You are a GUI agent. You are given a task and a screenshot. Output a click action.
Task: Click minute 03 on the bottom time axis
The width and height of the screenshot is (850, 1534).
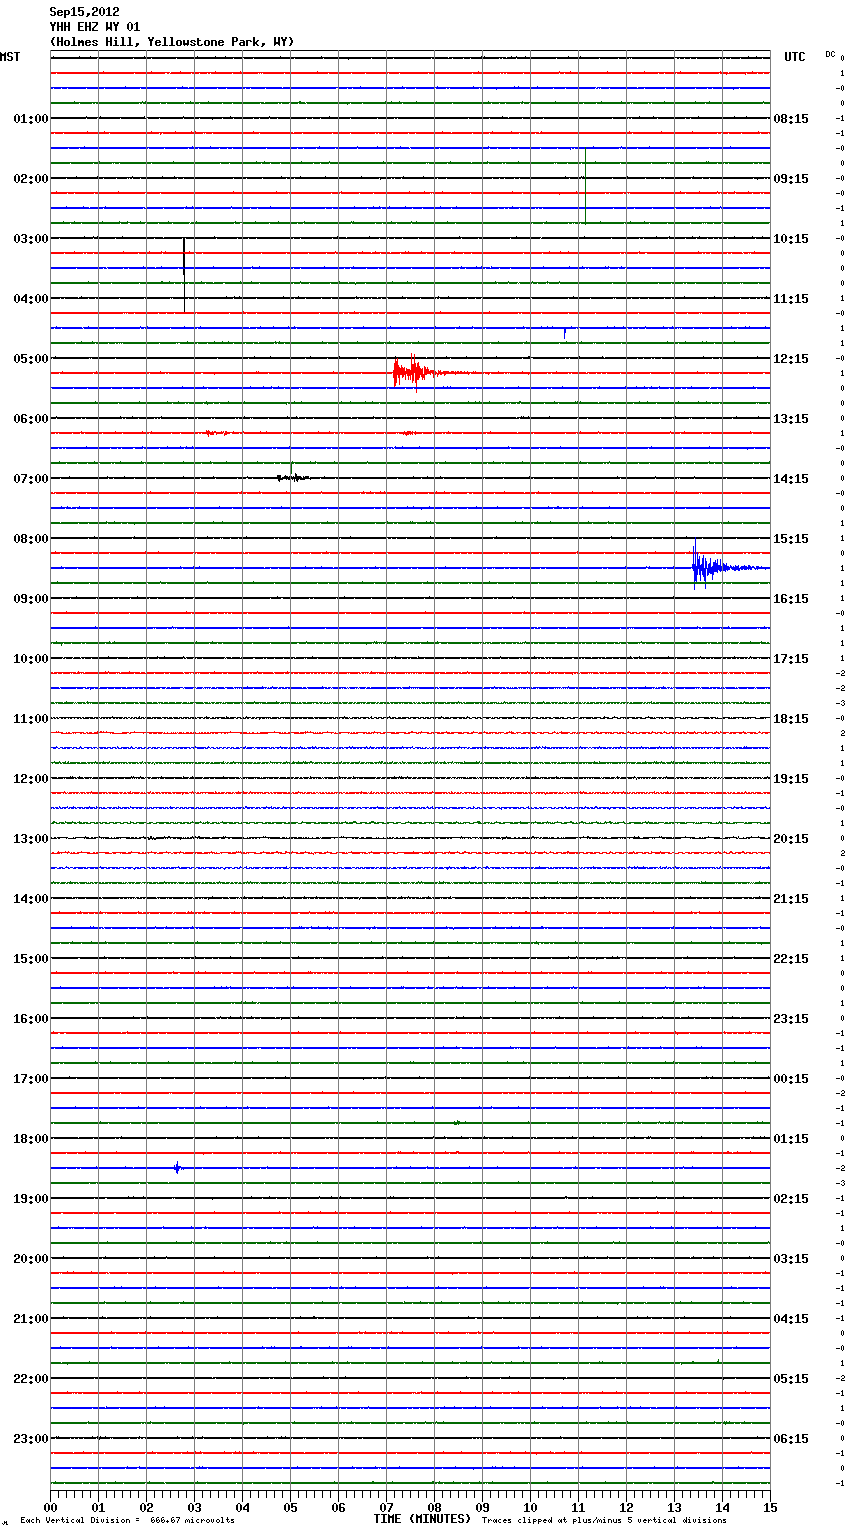[194, 1507]
